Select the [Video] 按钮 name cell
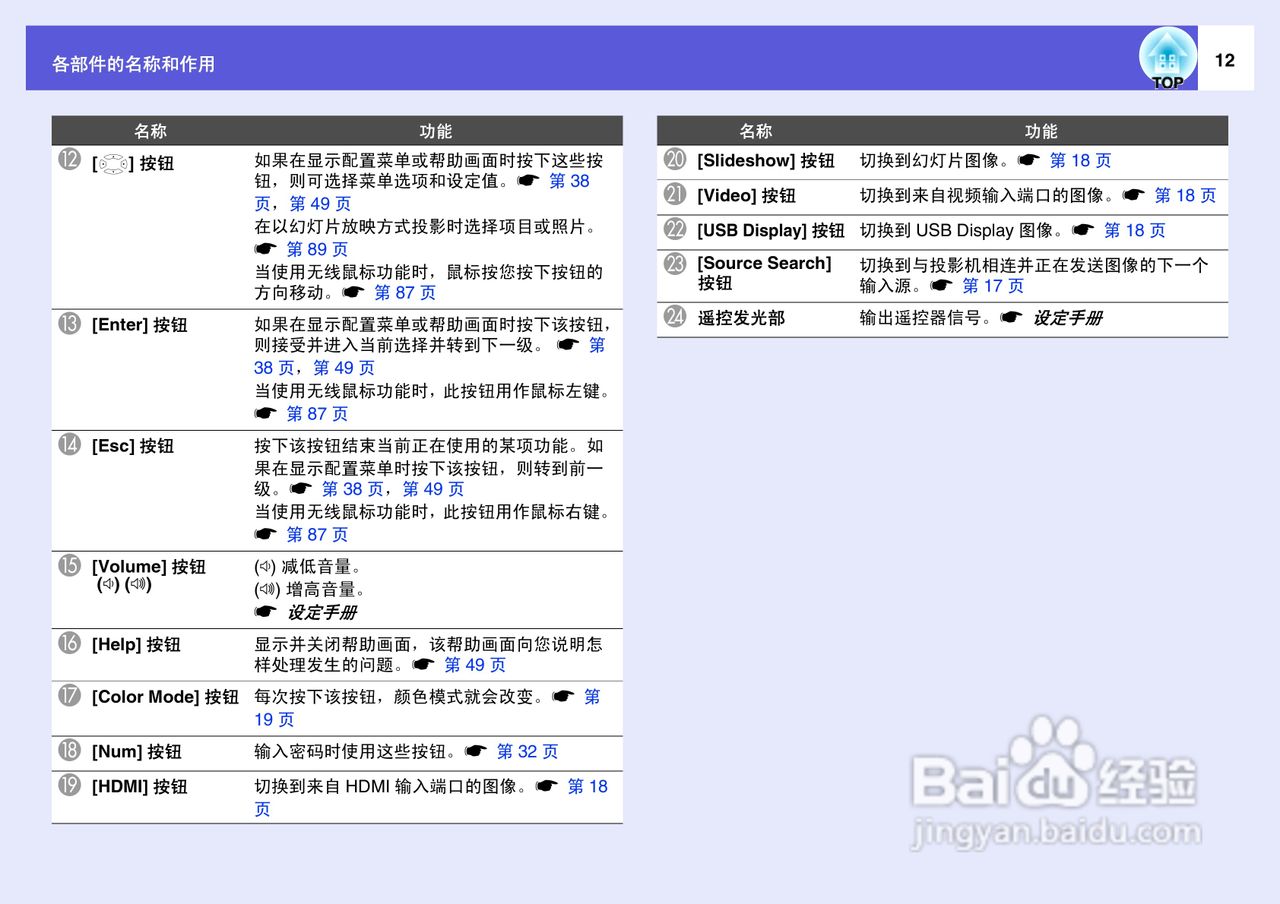Screen dimensions: 1280x904 (746, 195)
